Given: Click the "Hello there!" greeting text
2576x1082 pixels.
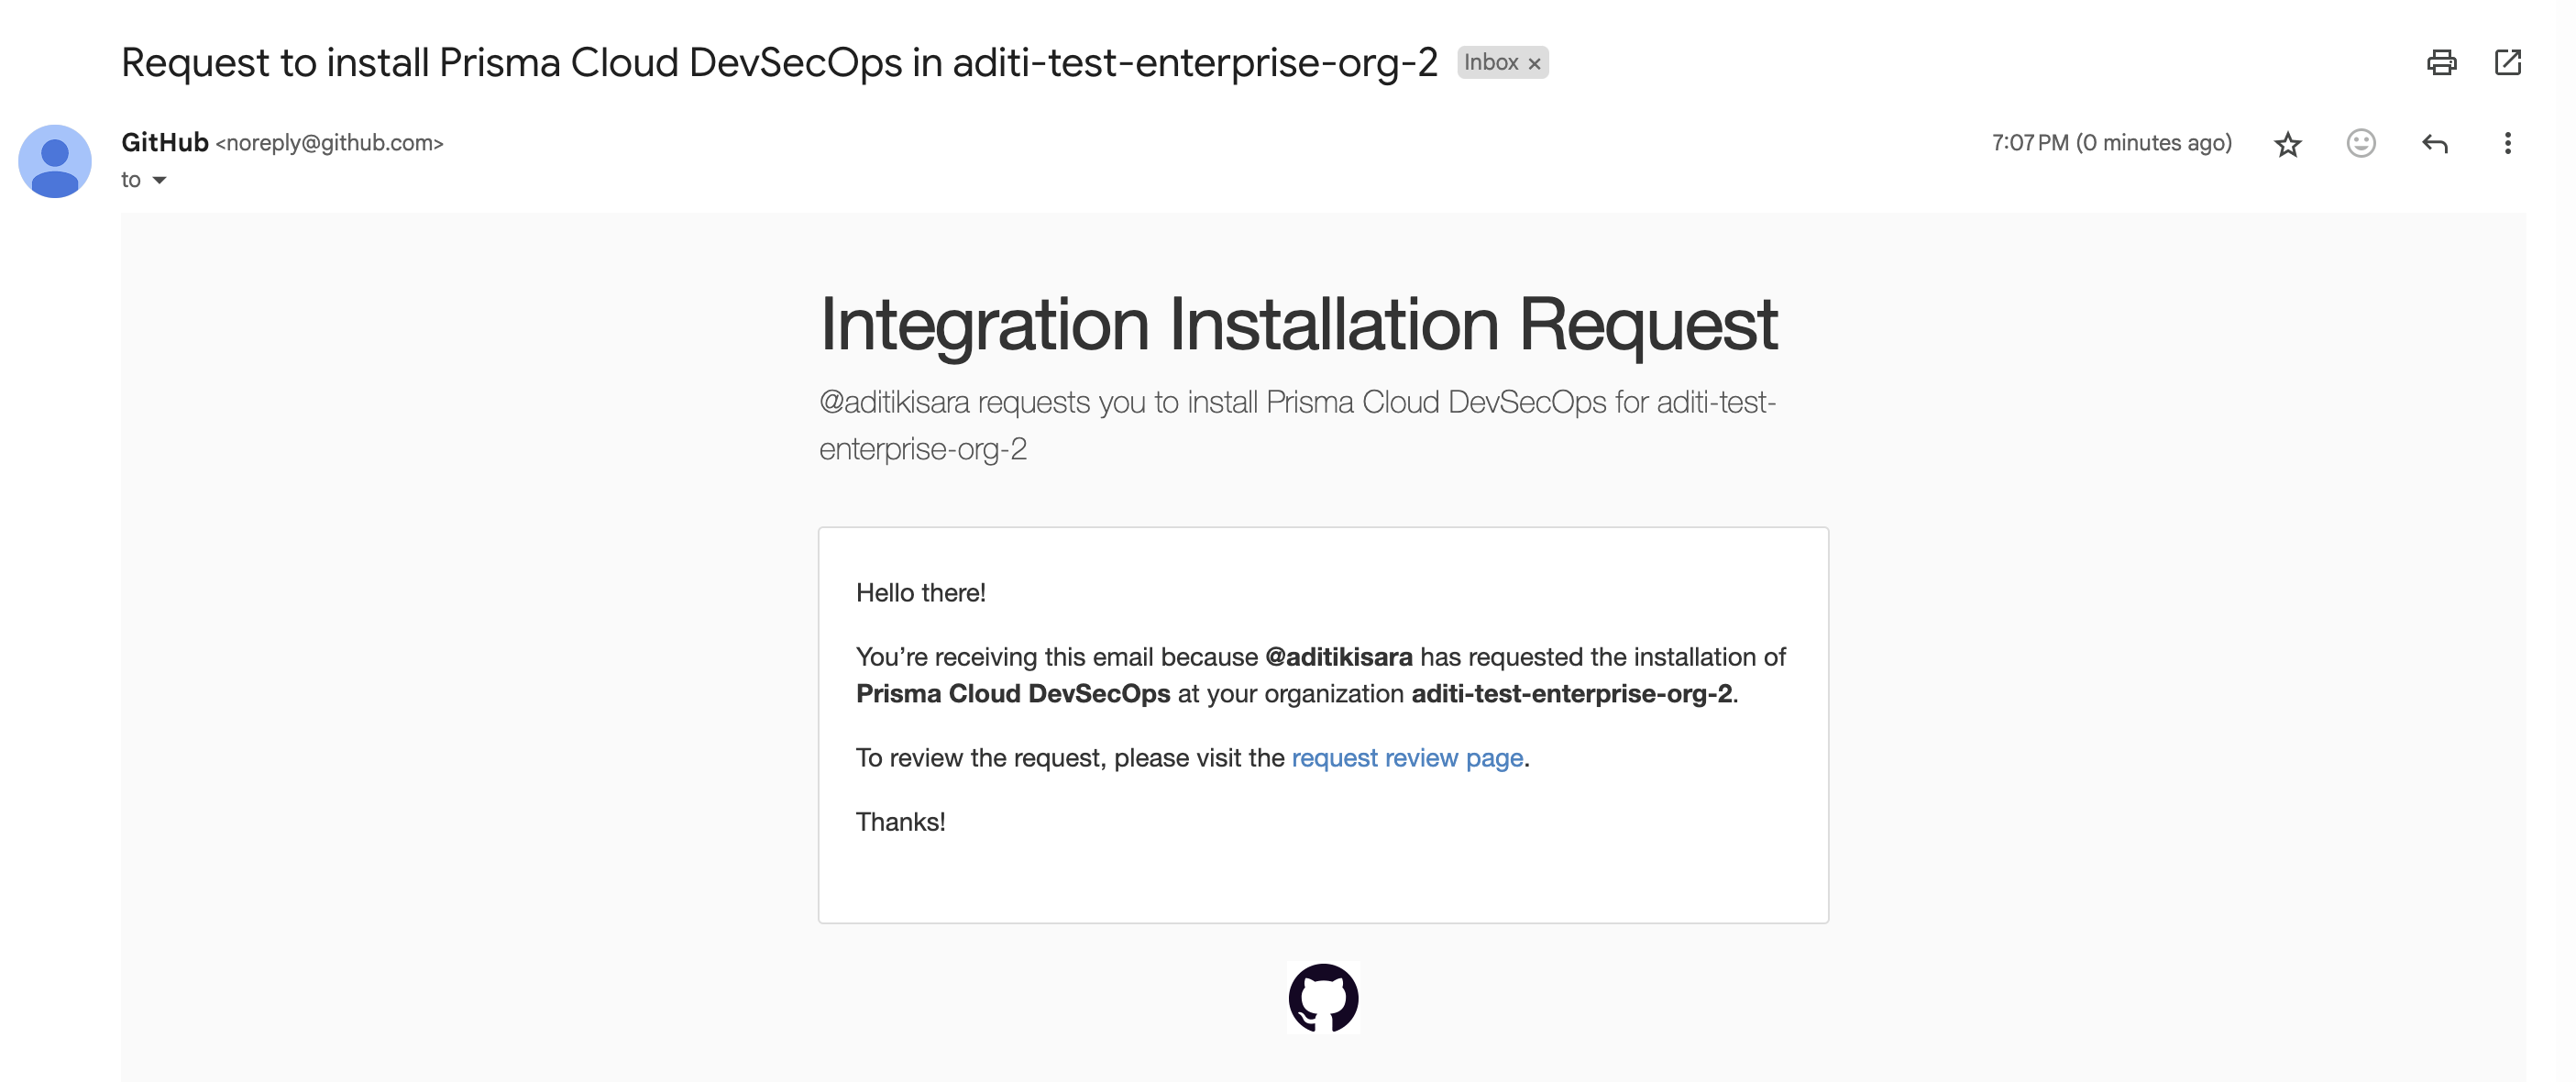Looking at the screenshot, I should click(920, 593).
